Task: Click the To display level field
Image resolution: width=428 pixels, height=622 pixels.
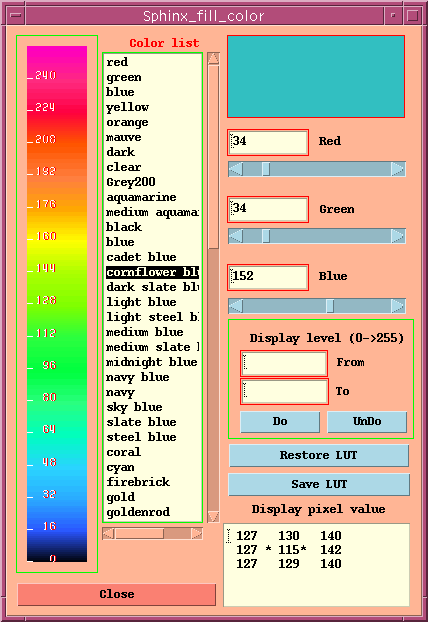Action: (x=284, y=392)
